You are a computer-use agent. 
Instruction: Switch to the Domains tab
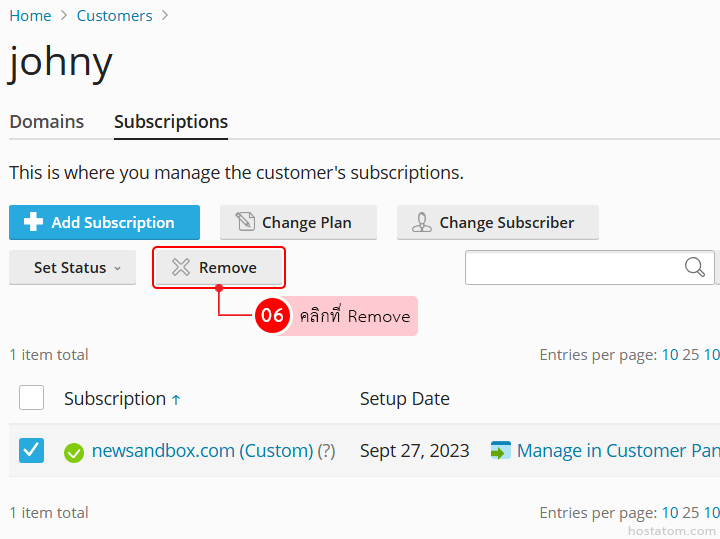(47, 122)
